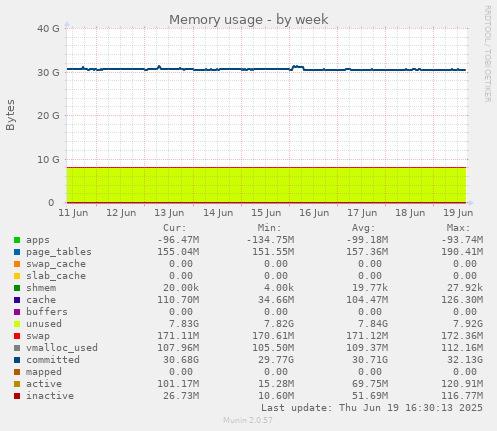Click the slab_cache legend label
Viewport: 497px width, 431px height.
tap(56, 276)
